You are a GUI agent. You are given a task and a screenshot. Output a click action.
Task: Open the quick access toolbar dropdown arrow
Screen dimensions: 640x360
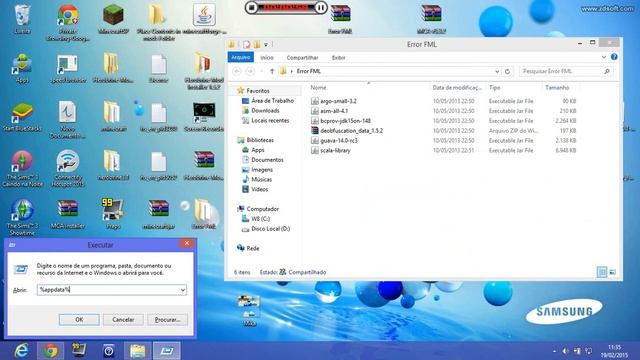(266, 44)
